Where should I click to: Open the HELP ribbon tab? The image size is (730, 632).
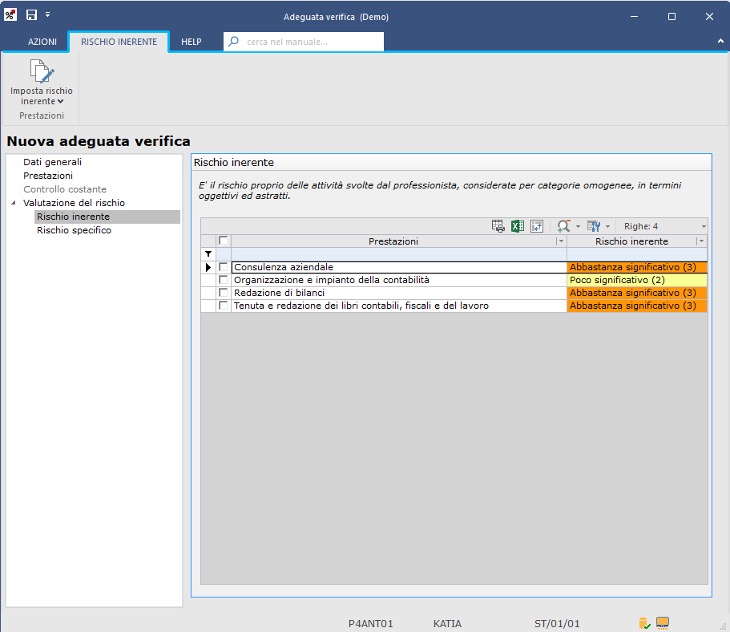[x=191, y=42]
